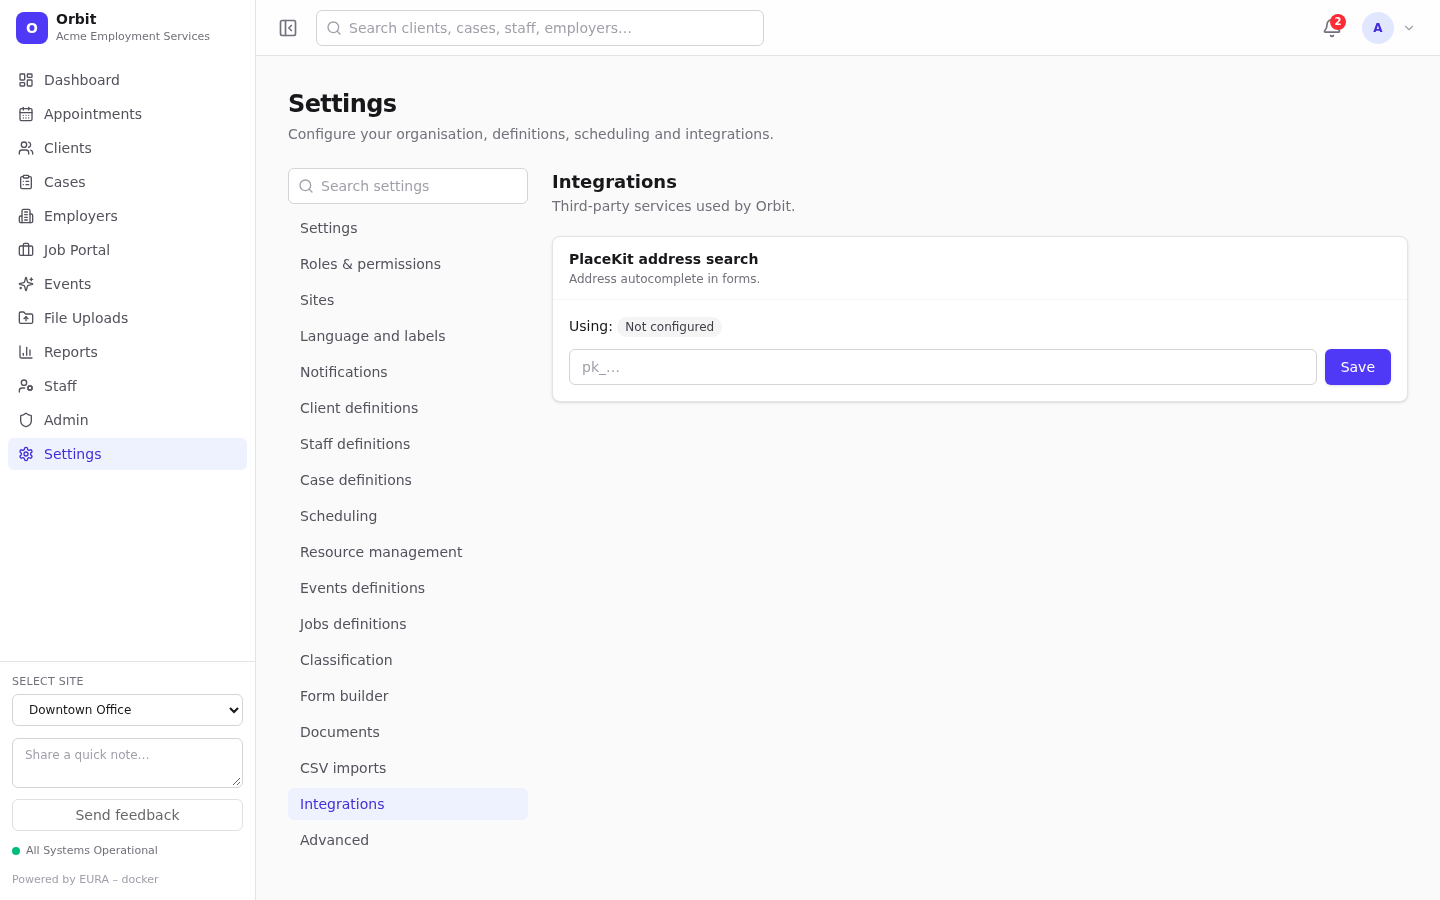Open Jobs definitions section
The image size is (1440, 900).
click(x=408, y=624)
